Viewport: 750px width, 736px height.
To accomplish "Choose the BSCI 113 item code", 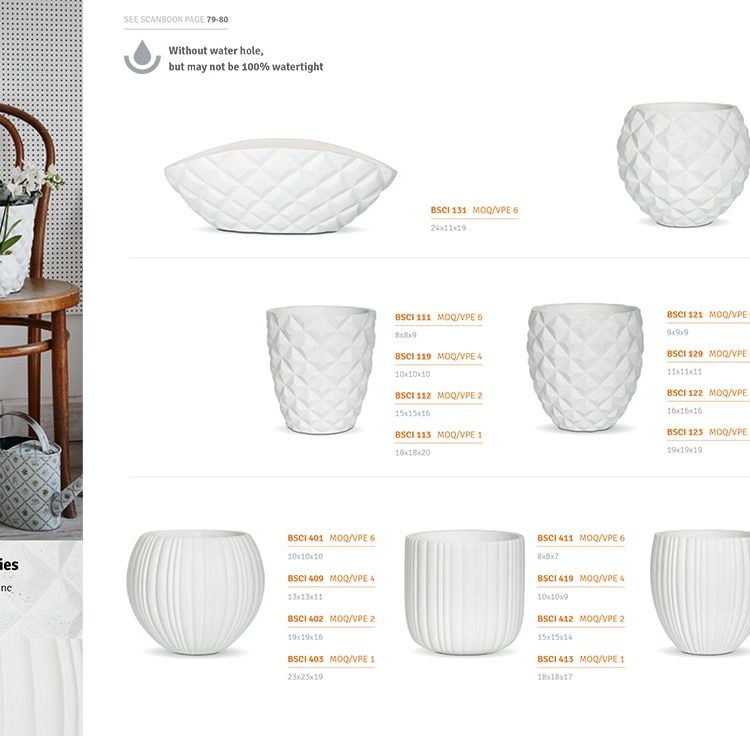I will tap(413, 435).
